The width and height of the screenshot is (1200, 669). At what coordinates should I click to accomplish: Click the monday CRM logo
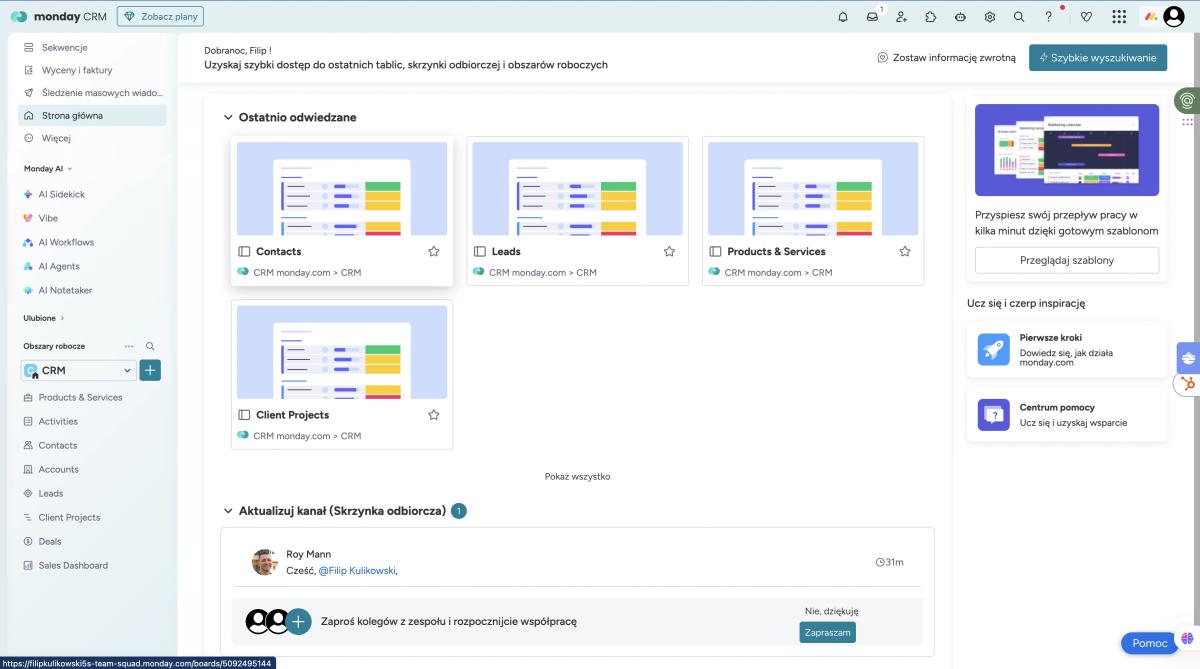point(59,16)
